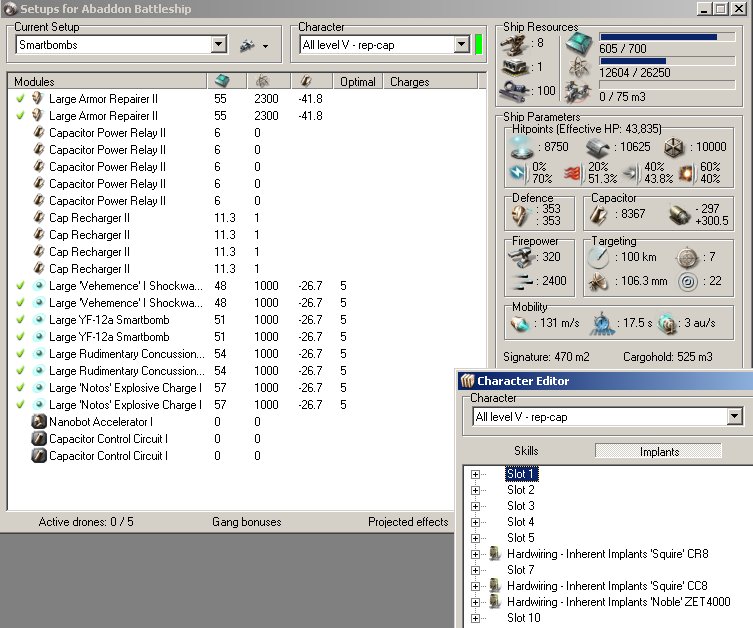The image size is (753, 628).
Task: Switch to the Skills tab
Action: coord(526,451)
